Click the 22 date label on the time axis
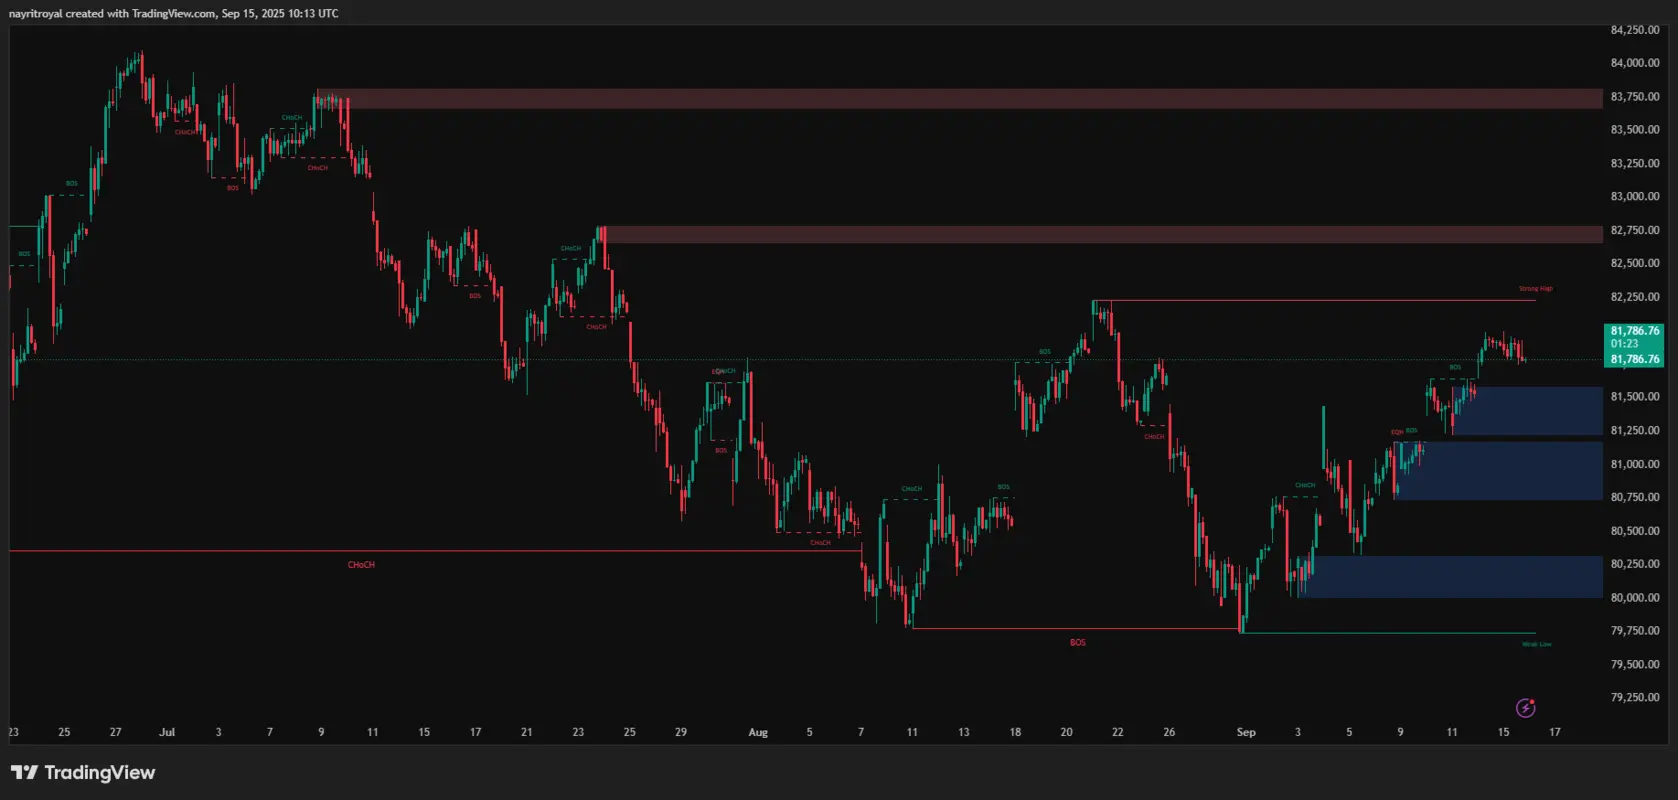Viewport: 1678px width, 800px height. 1118,732
